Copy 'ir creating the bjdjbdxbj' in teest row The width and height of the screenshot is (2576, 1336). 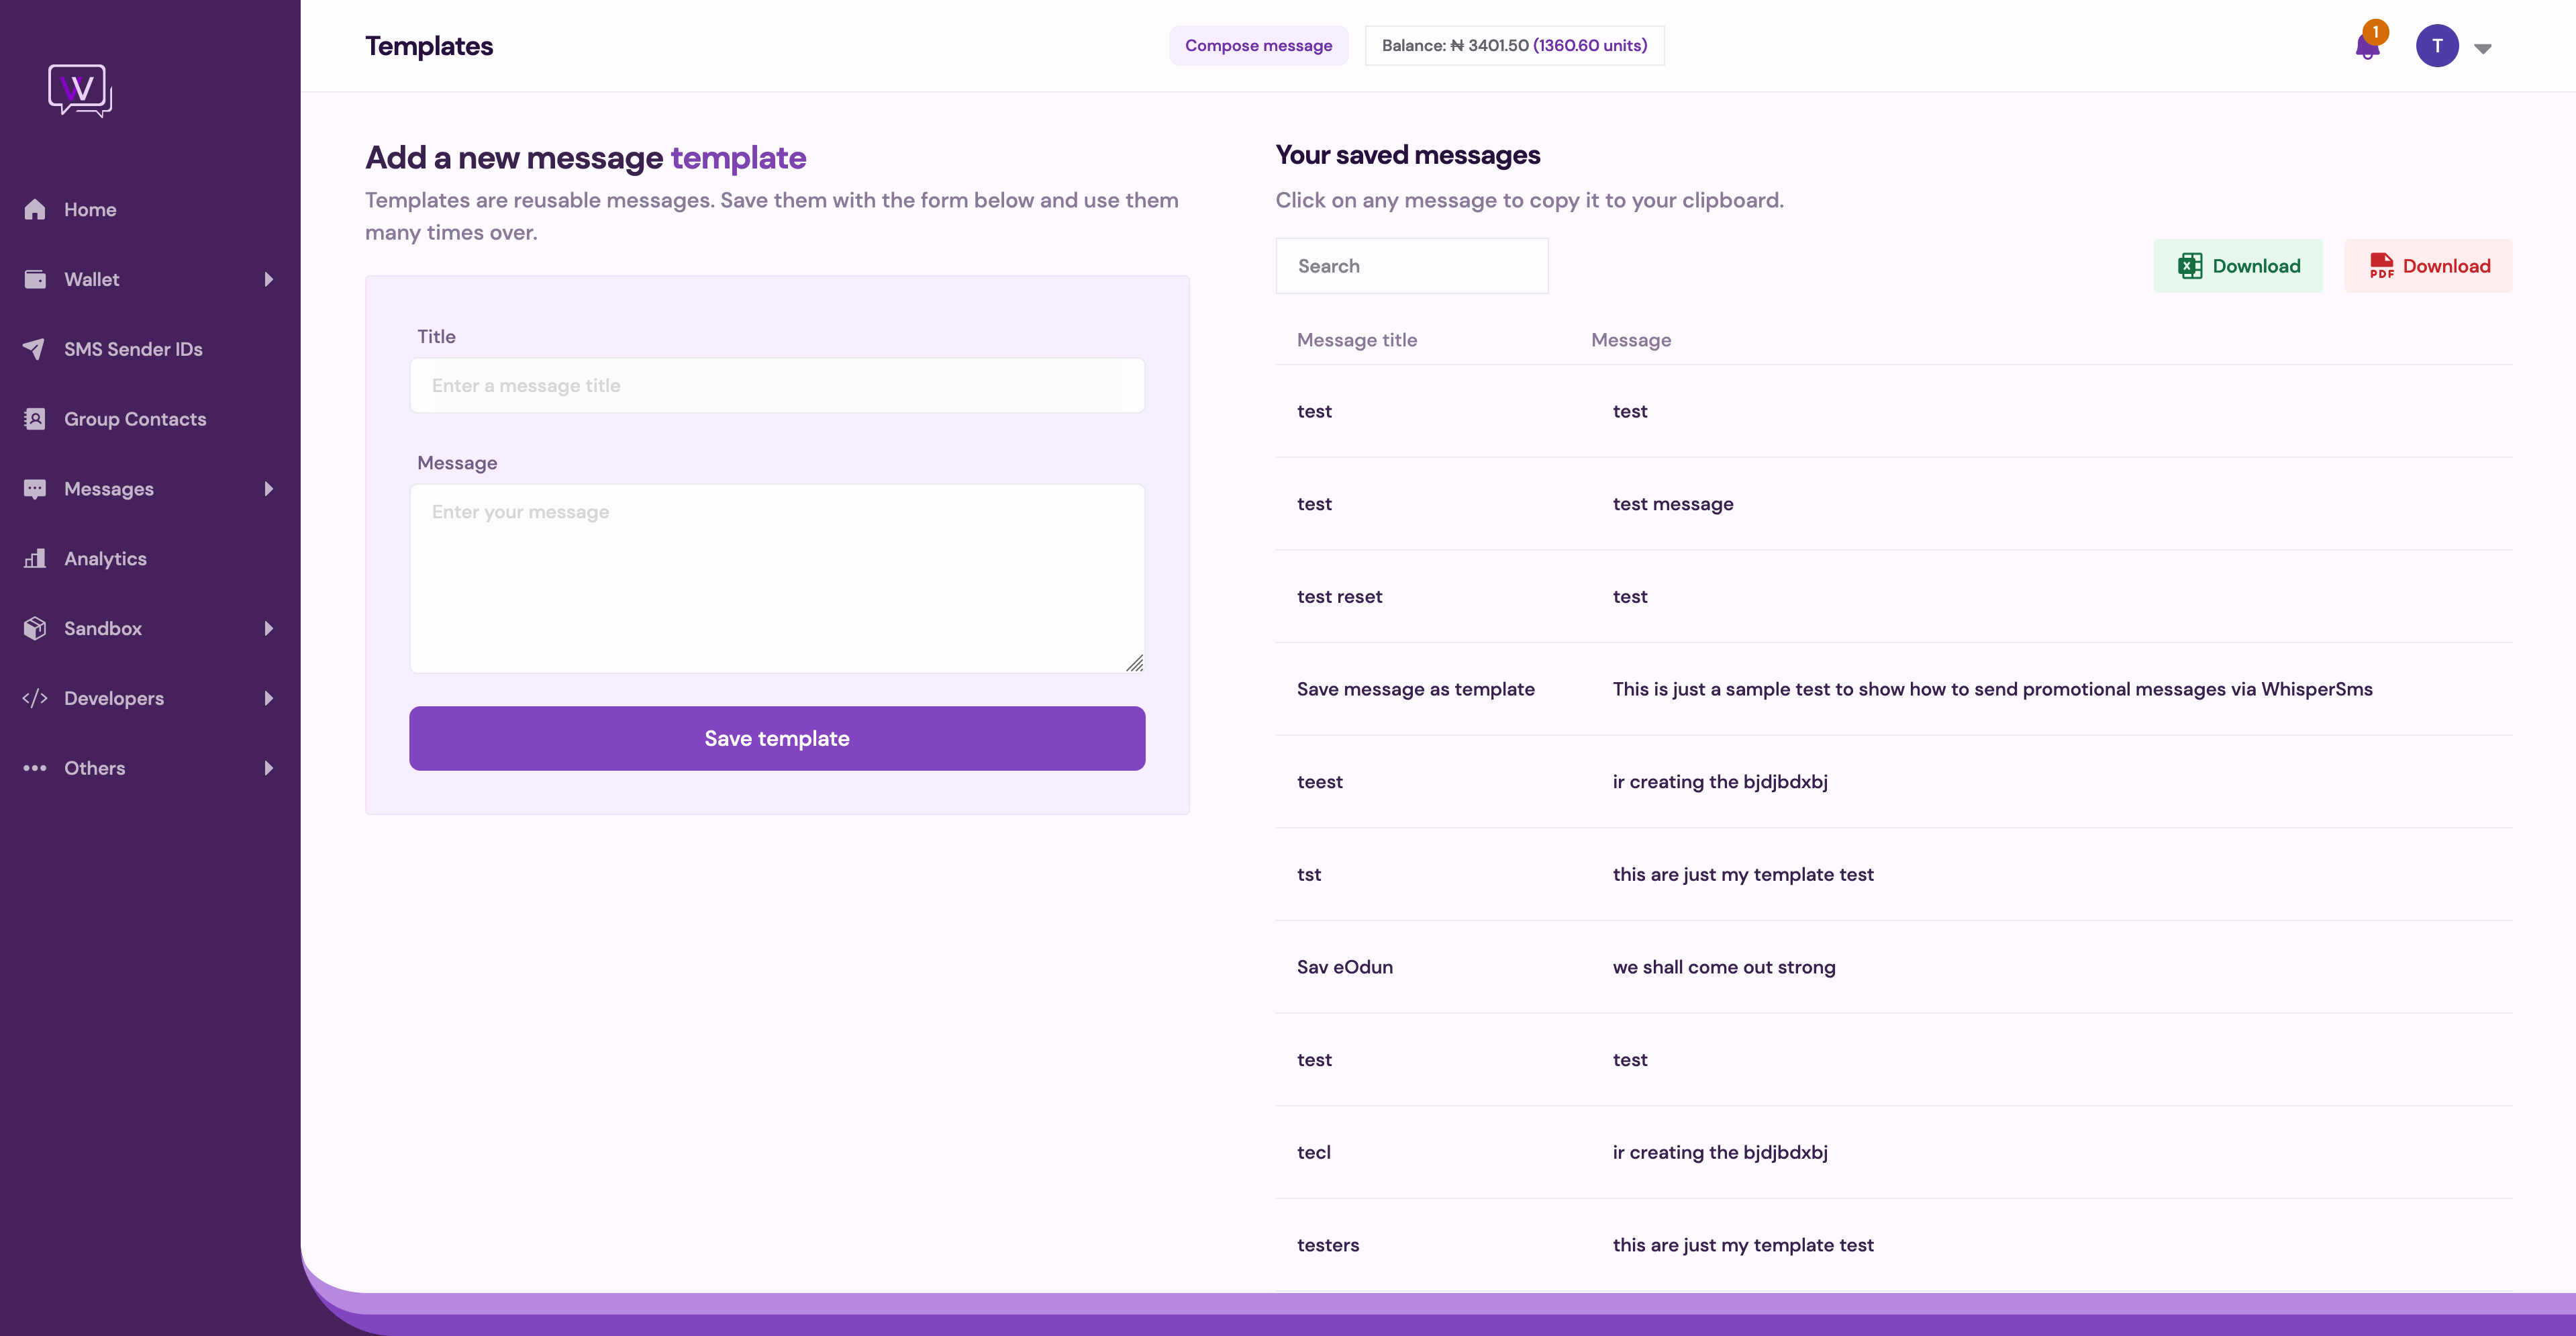point(1720,782)
